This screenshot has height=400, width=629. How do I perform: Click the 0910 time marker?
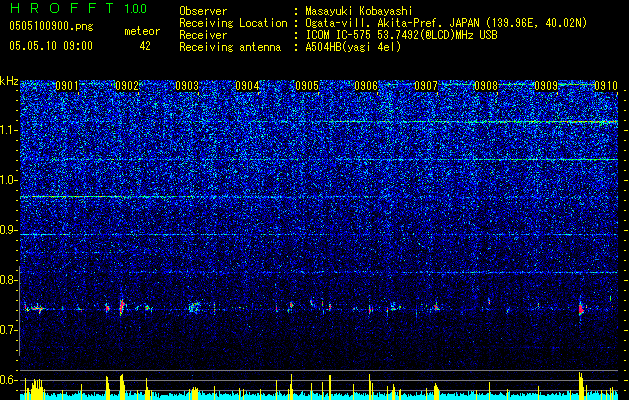(x=606, y=86)
